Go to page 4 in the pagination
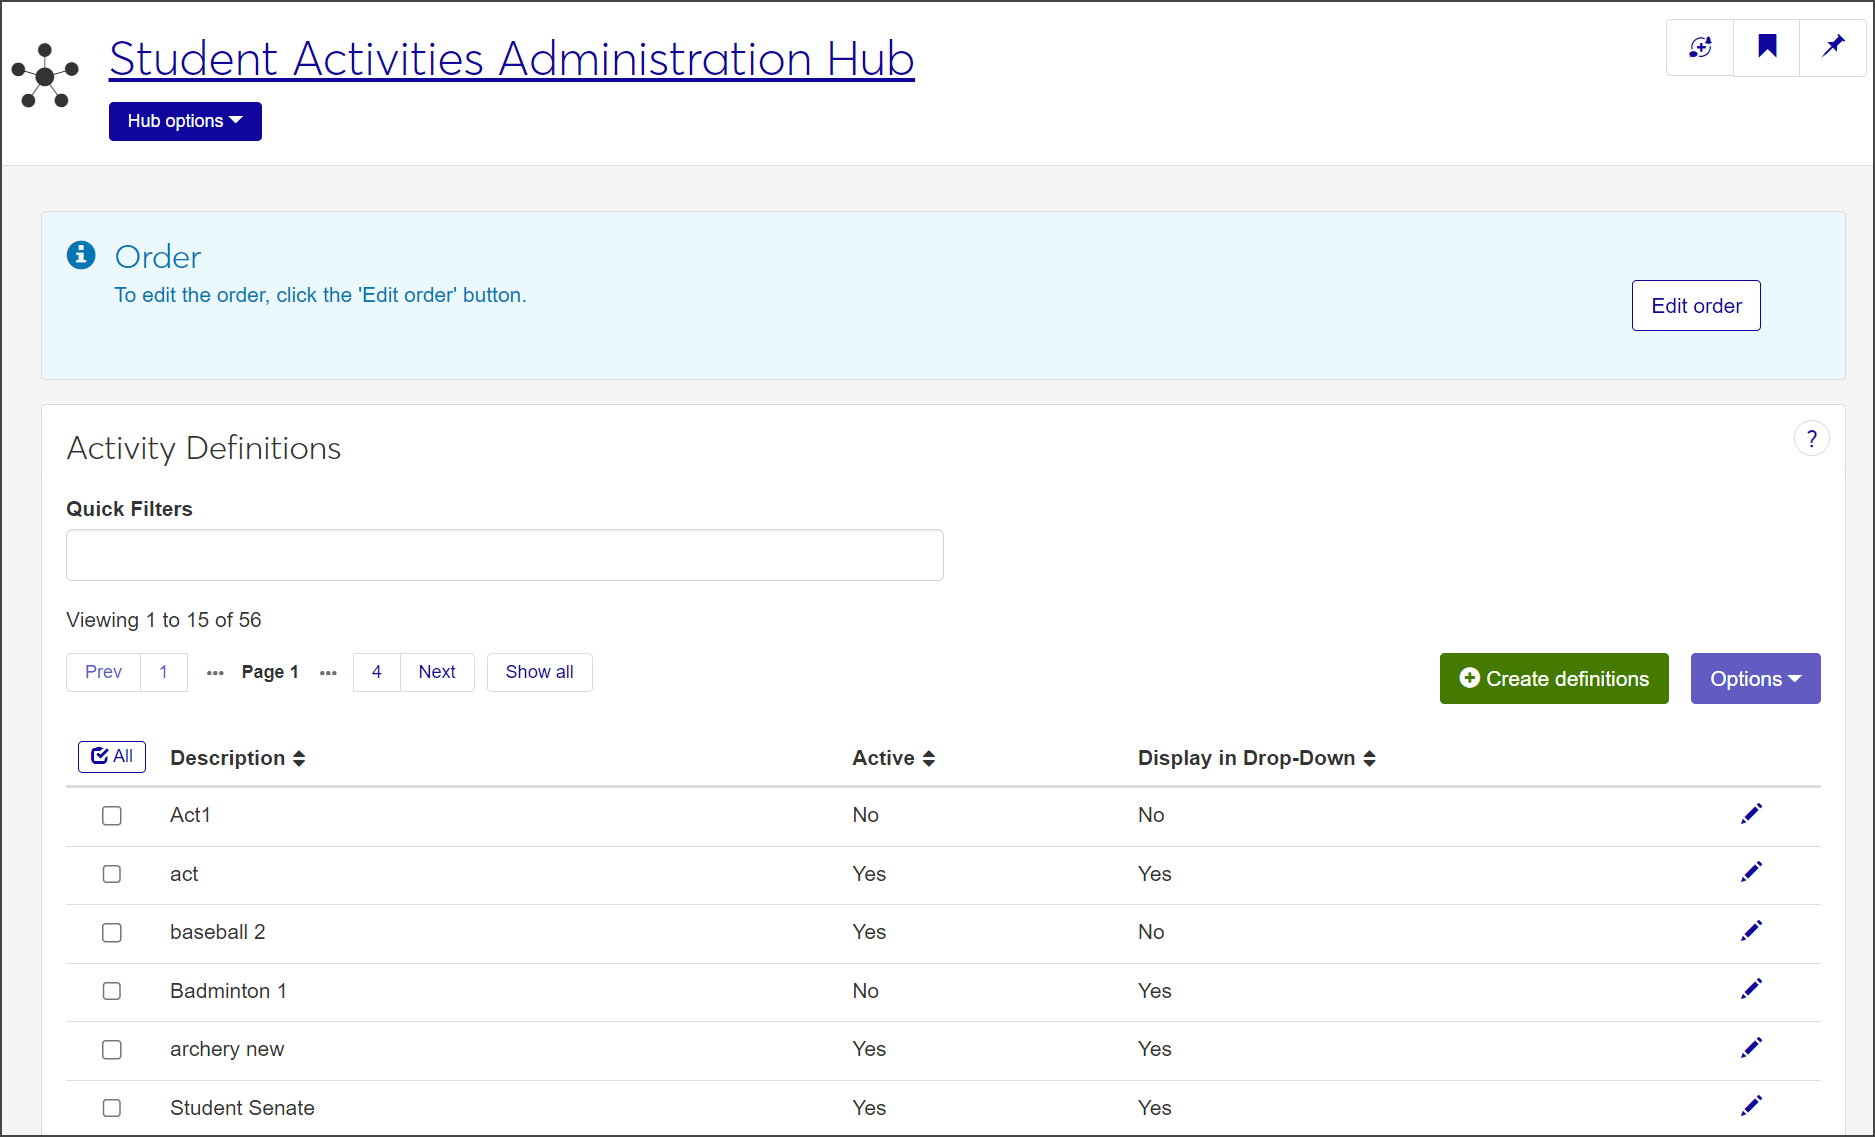 pyautogui.click(x=376, y=672)
